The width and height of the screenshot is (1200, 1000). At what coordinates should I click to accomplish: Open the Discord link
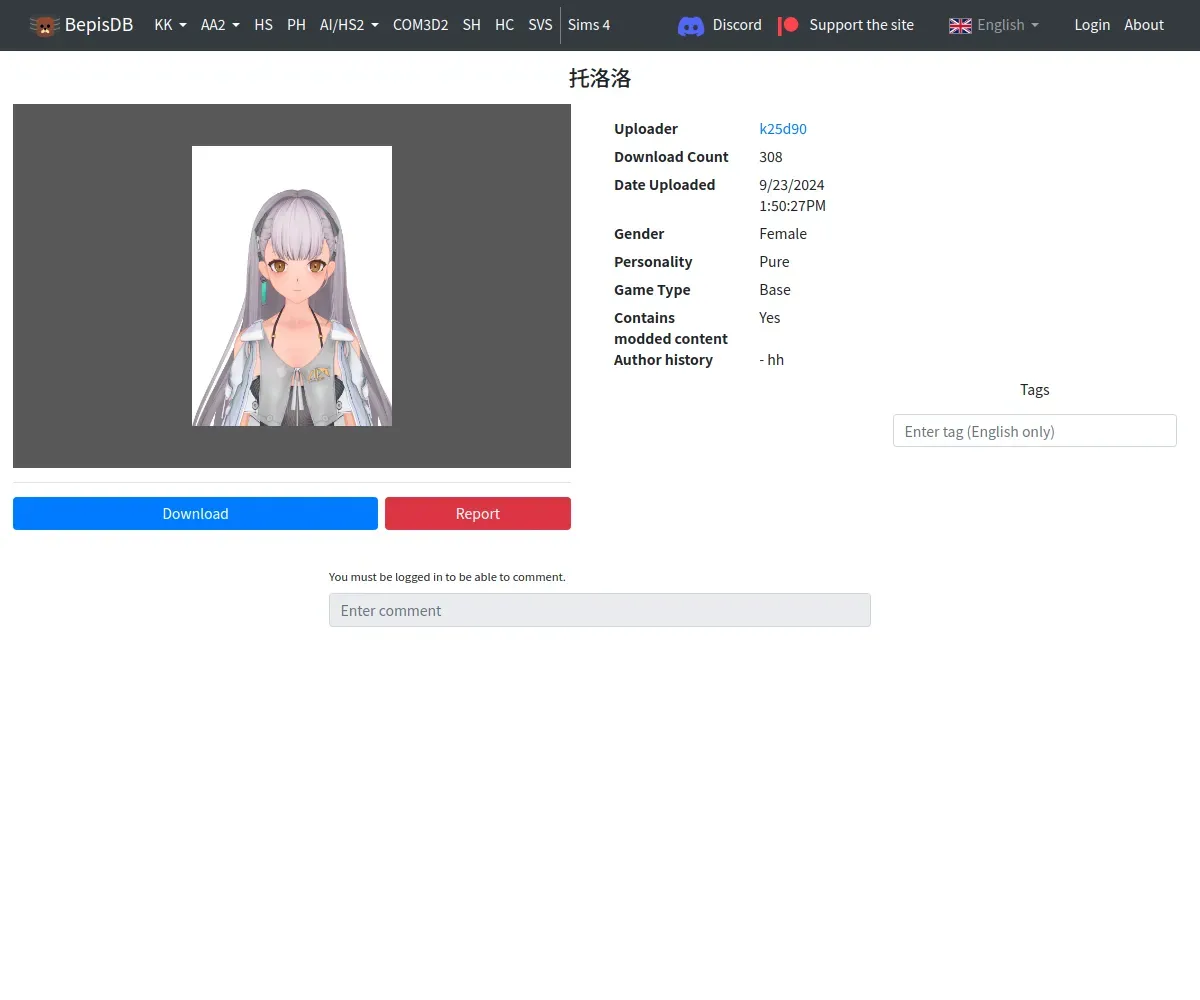pyautogui.click(x=737, y=25)
